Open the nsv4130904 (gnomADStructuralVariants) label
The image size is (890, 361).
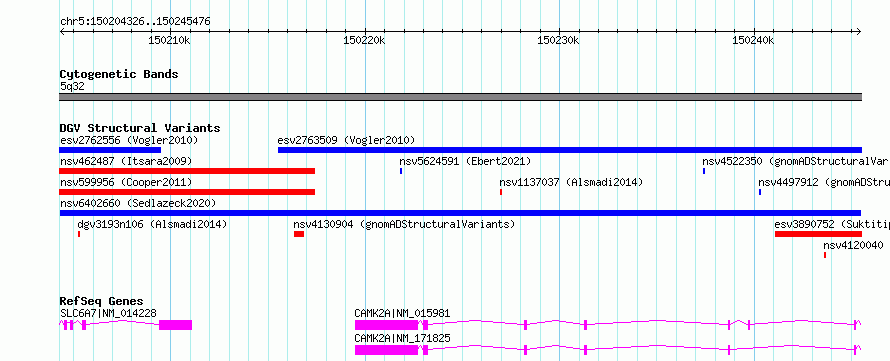point(404,224)
